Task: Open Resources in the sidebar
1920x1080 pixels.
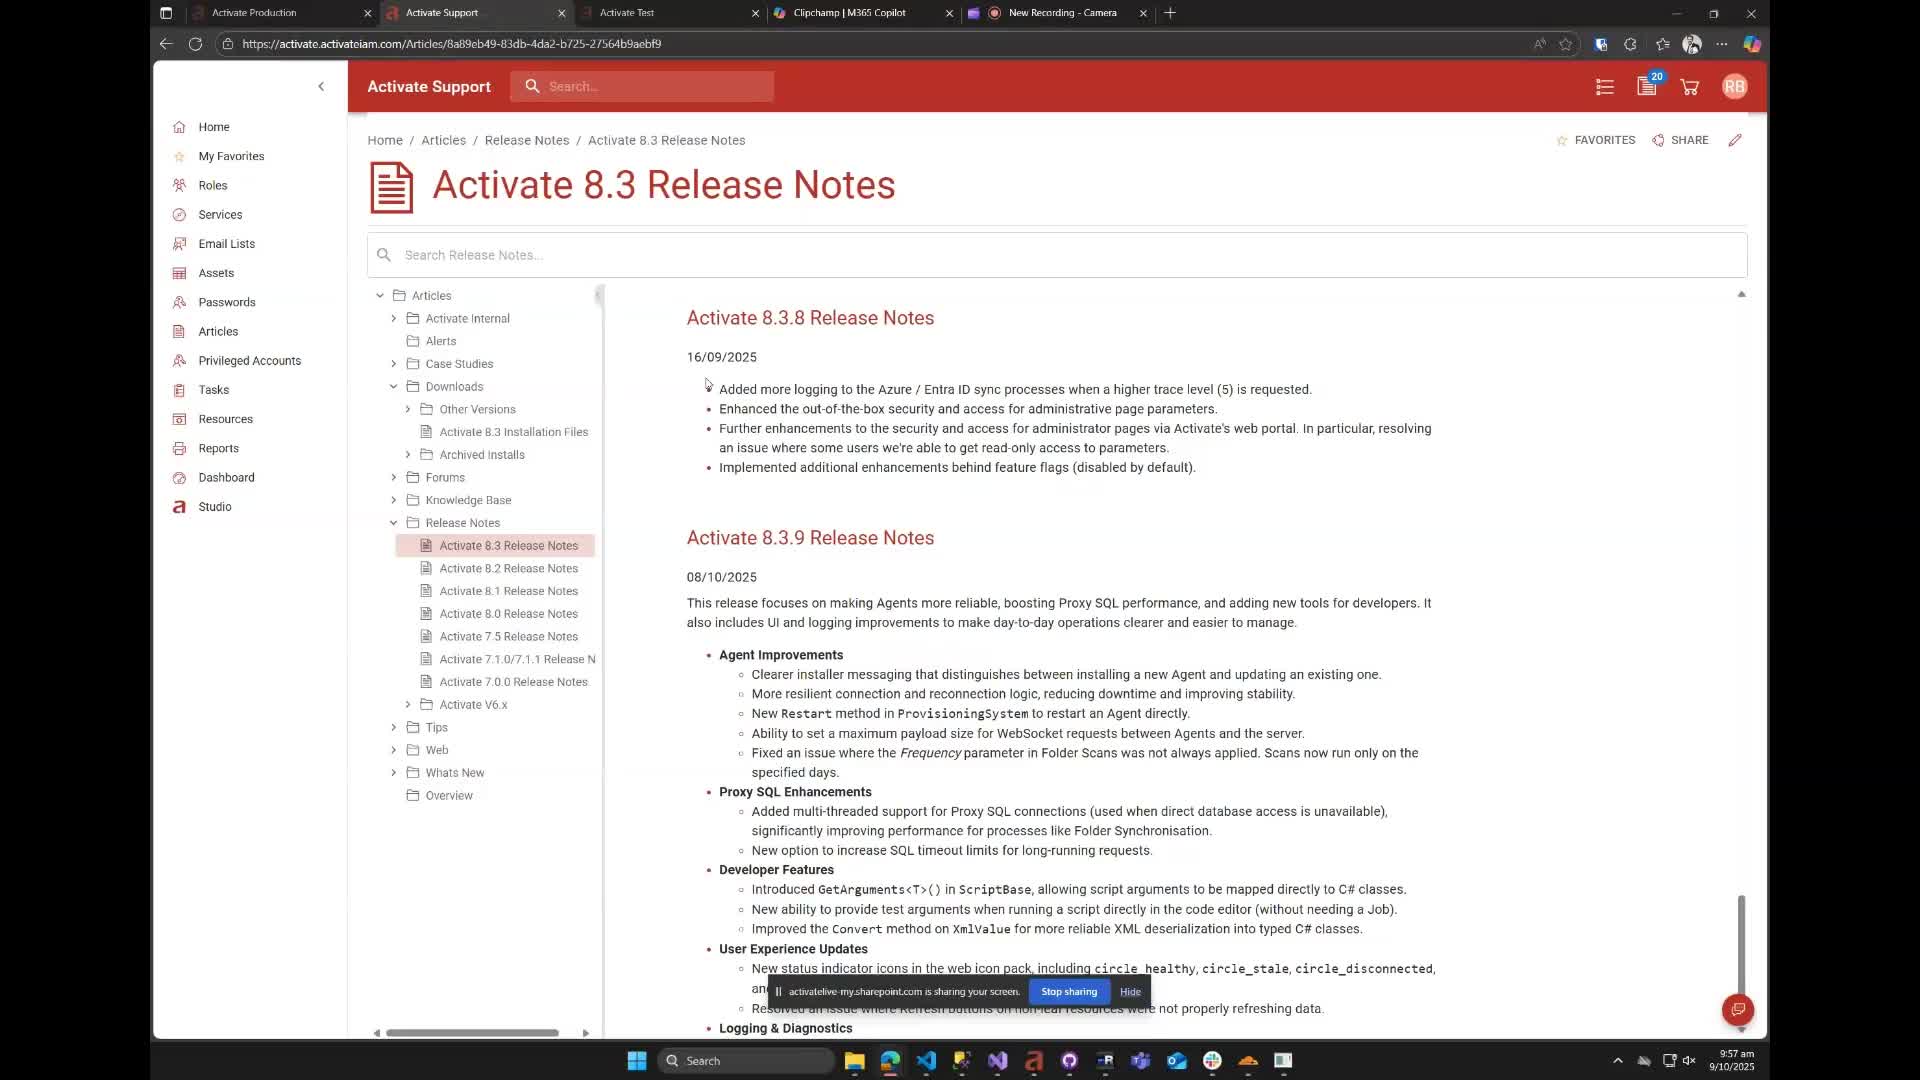Action: [x=225, y=419]
